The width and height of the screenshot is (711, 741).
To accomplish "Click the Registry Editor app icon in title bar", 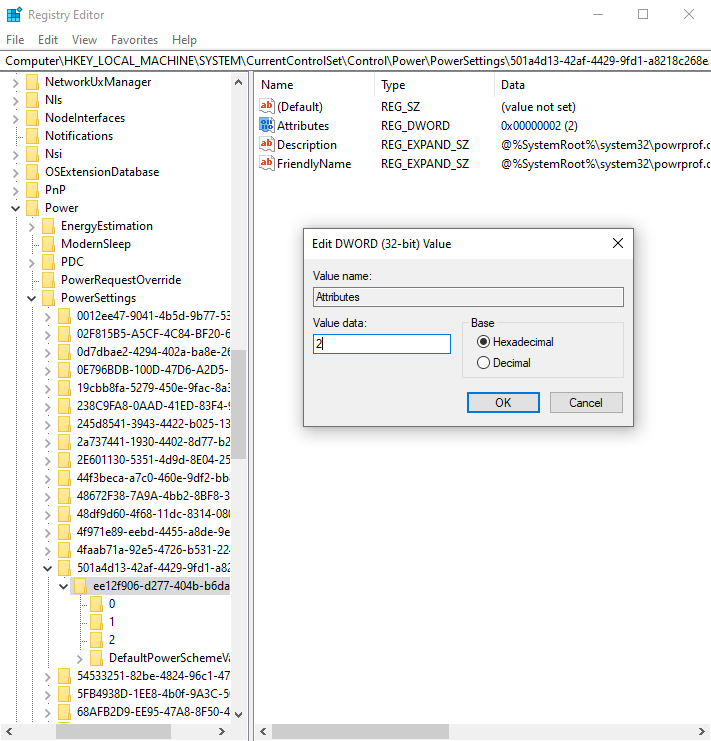I will (x=14, y=15).
